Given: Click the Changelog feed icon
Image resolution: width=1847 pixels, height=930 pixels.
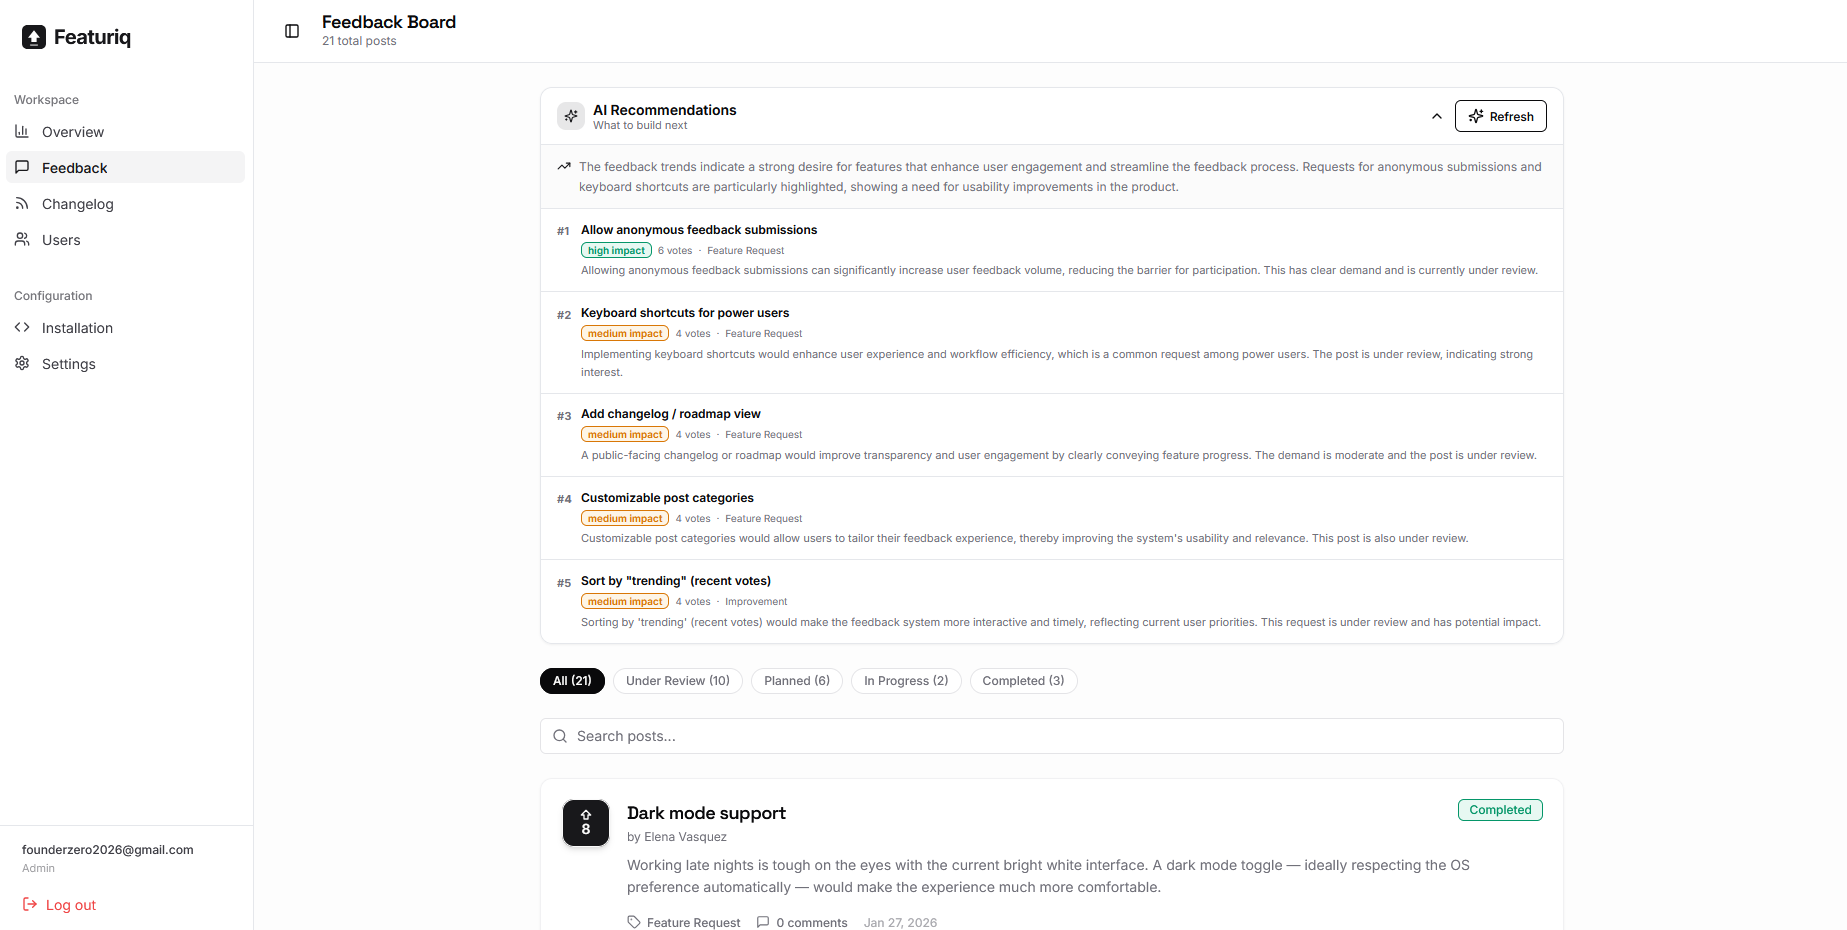Looking at the screenshot, I should (x=22, y=204).
